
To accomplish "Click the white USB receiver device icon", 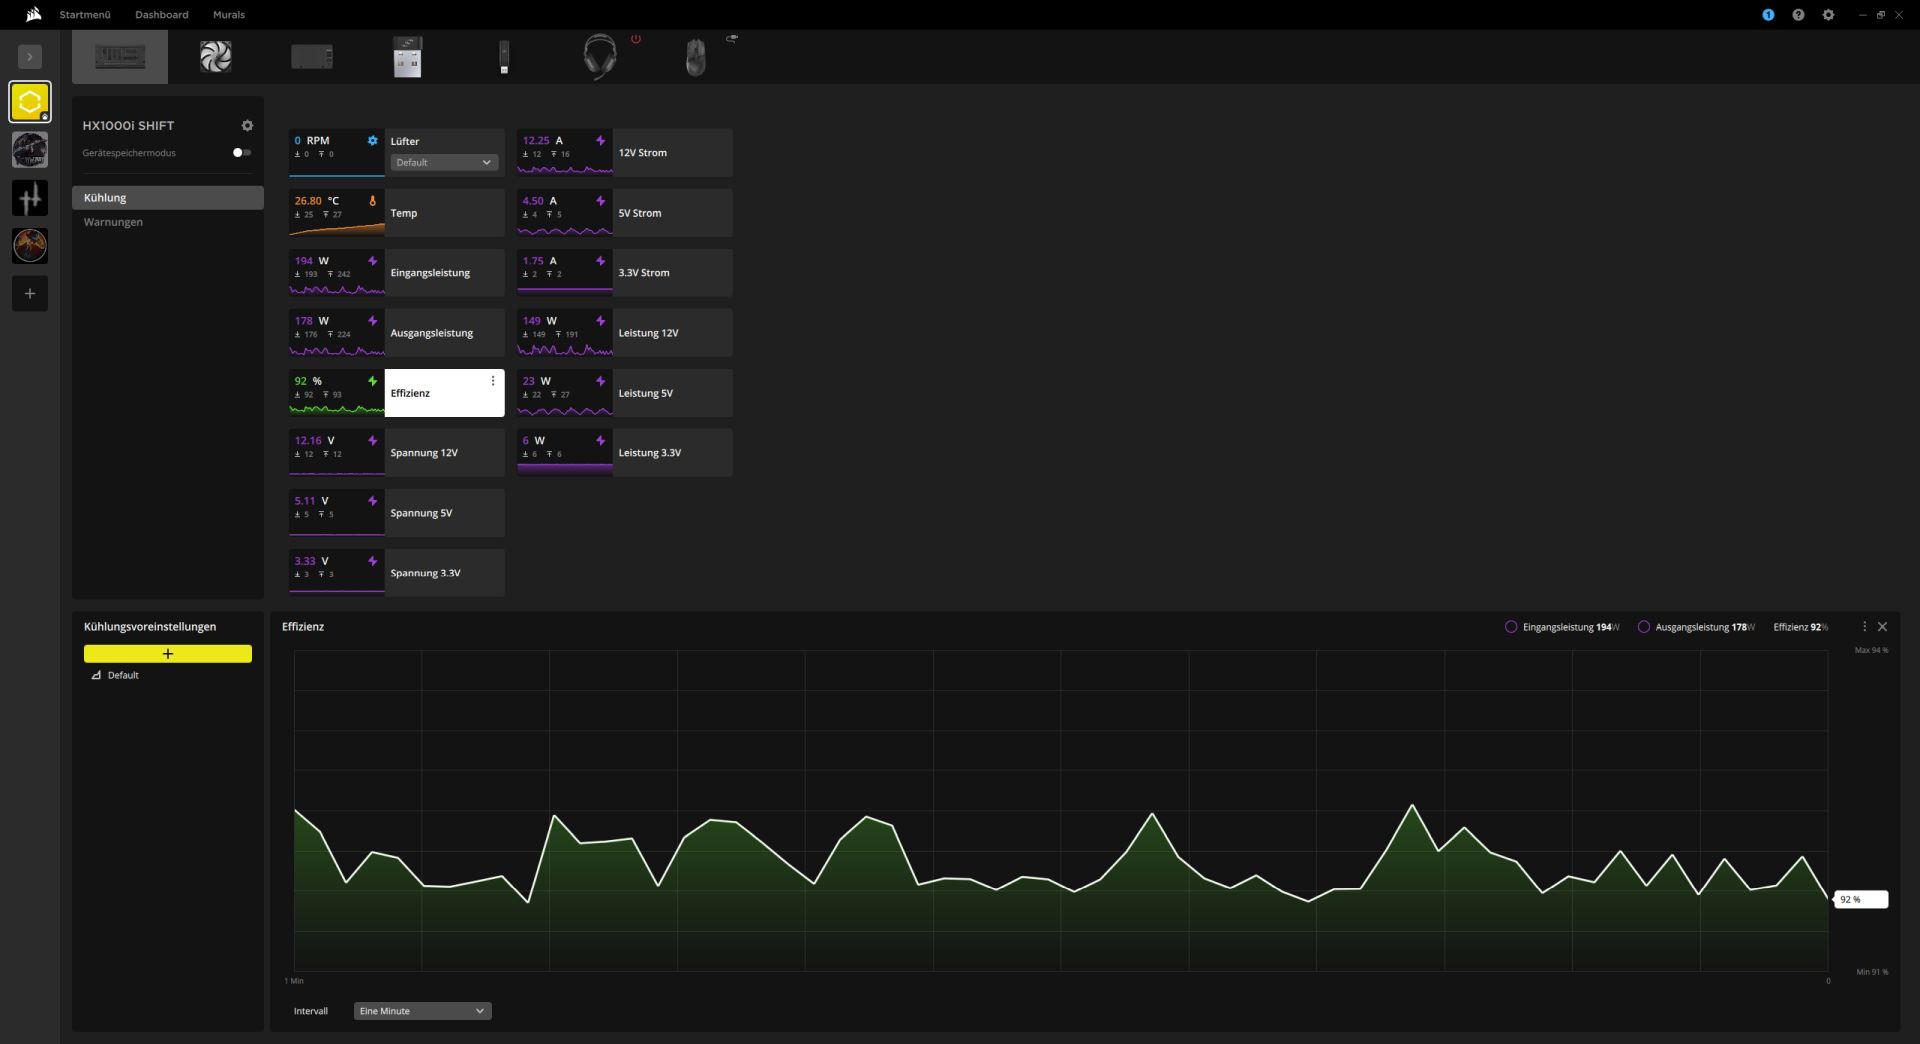I will [x=407, y=57].
